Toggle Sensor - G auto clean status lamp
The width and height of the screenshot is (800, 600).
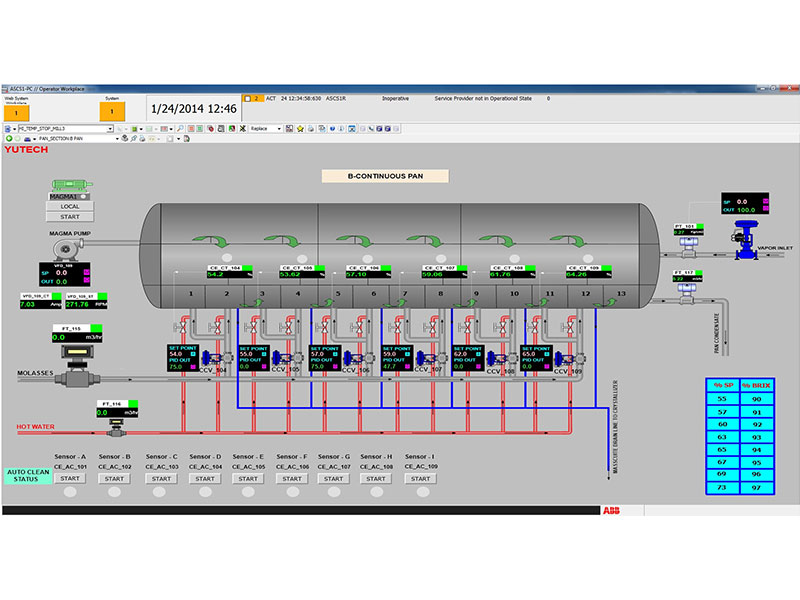click(334, 492)
